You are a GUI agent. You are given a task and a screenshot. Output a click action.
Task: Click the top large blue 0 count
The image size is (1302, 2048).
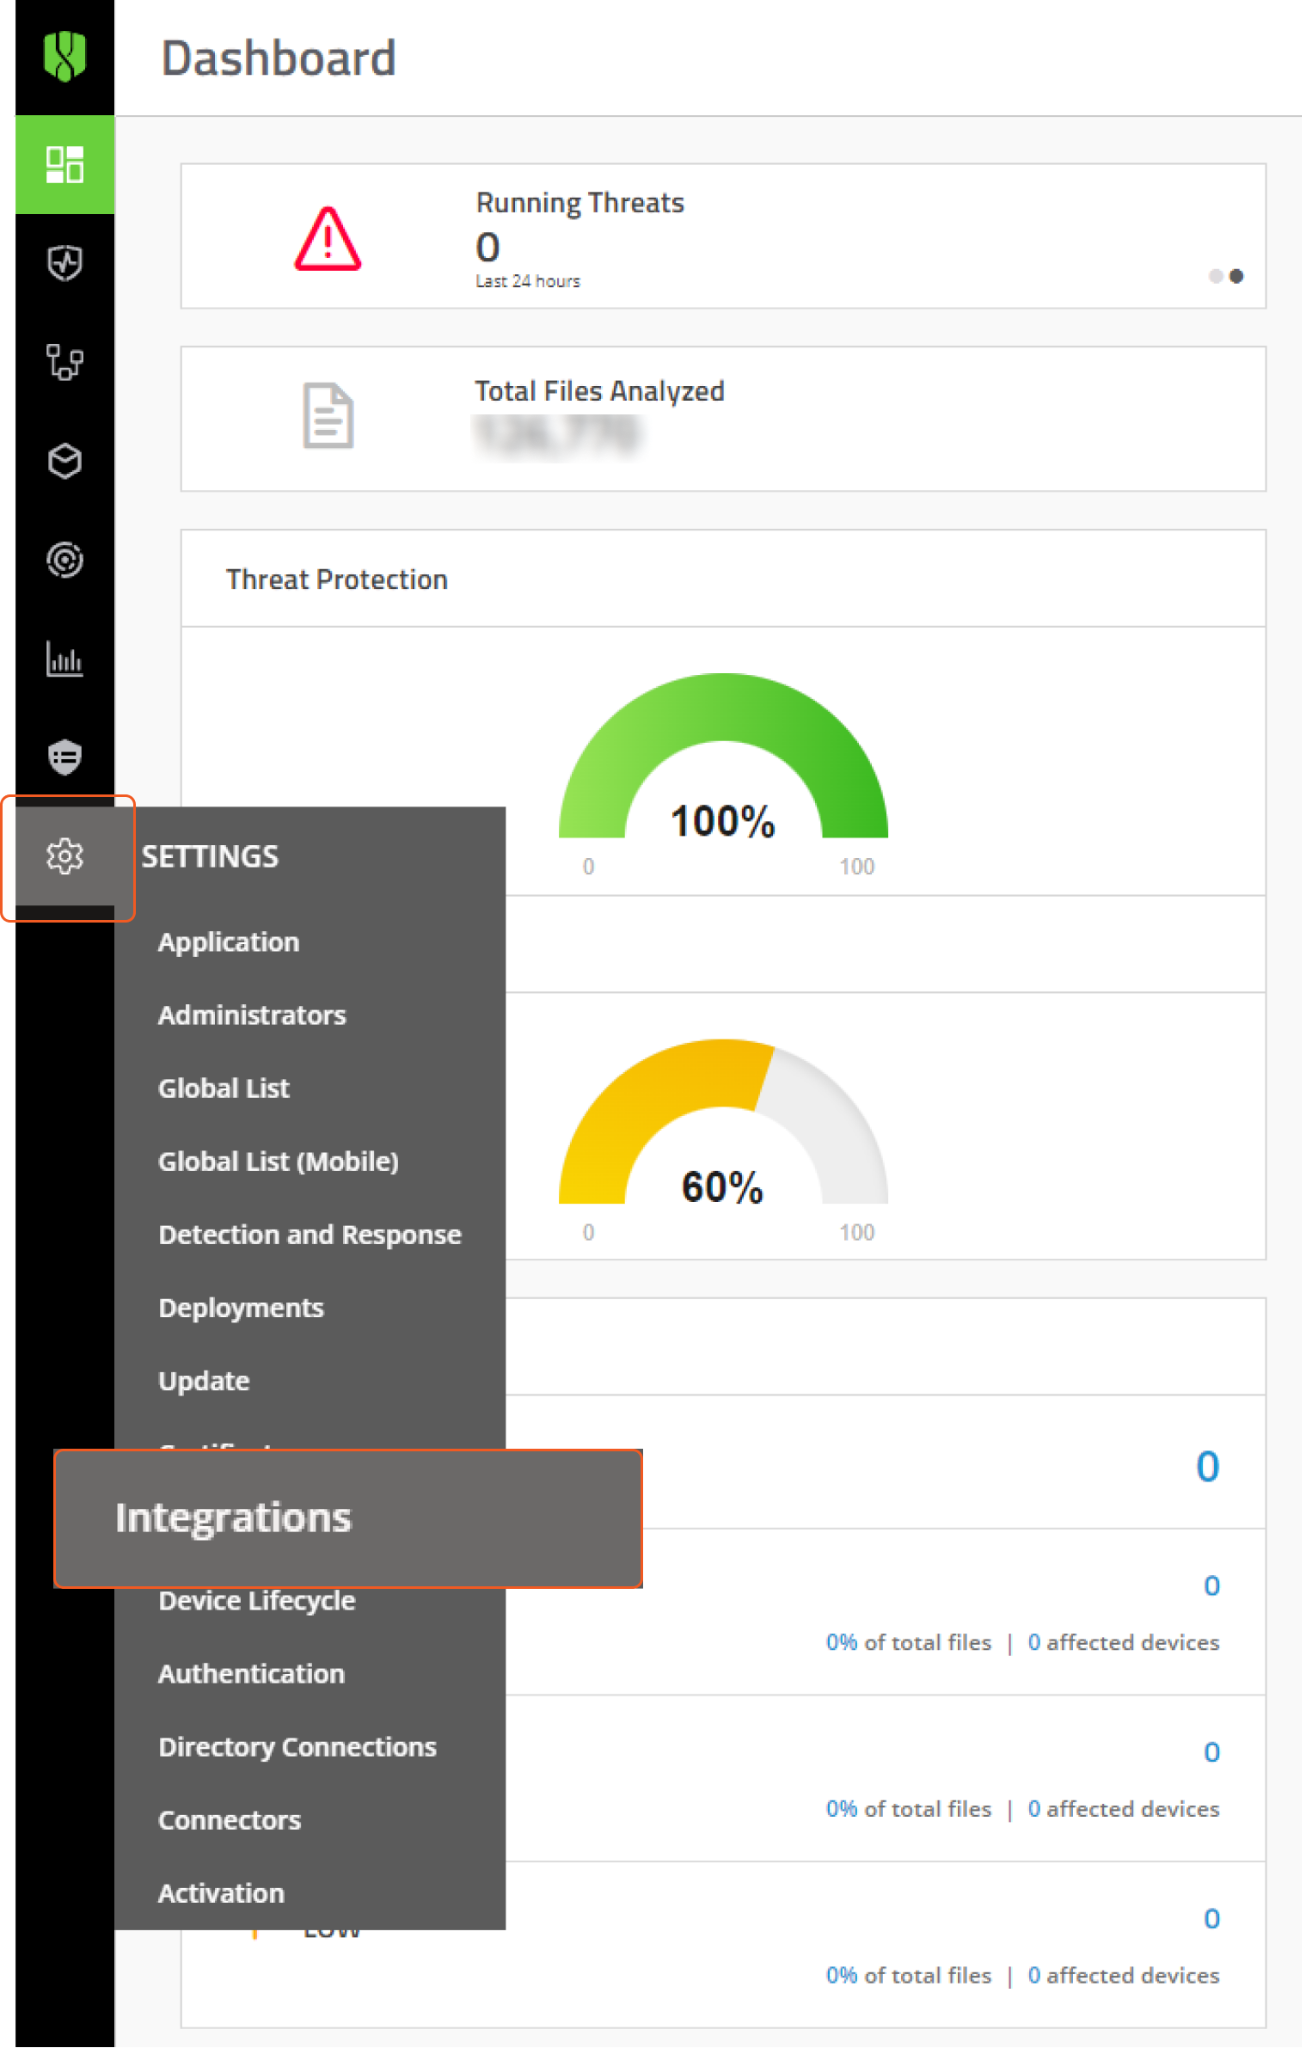(1207, 1467)
